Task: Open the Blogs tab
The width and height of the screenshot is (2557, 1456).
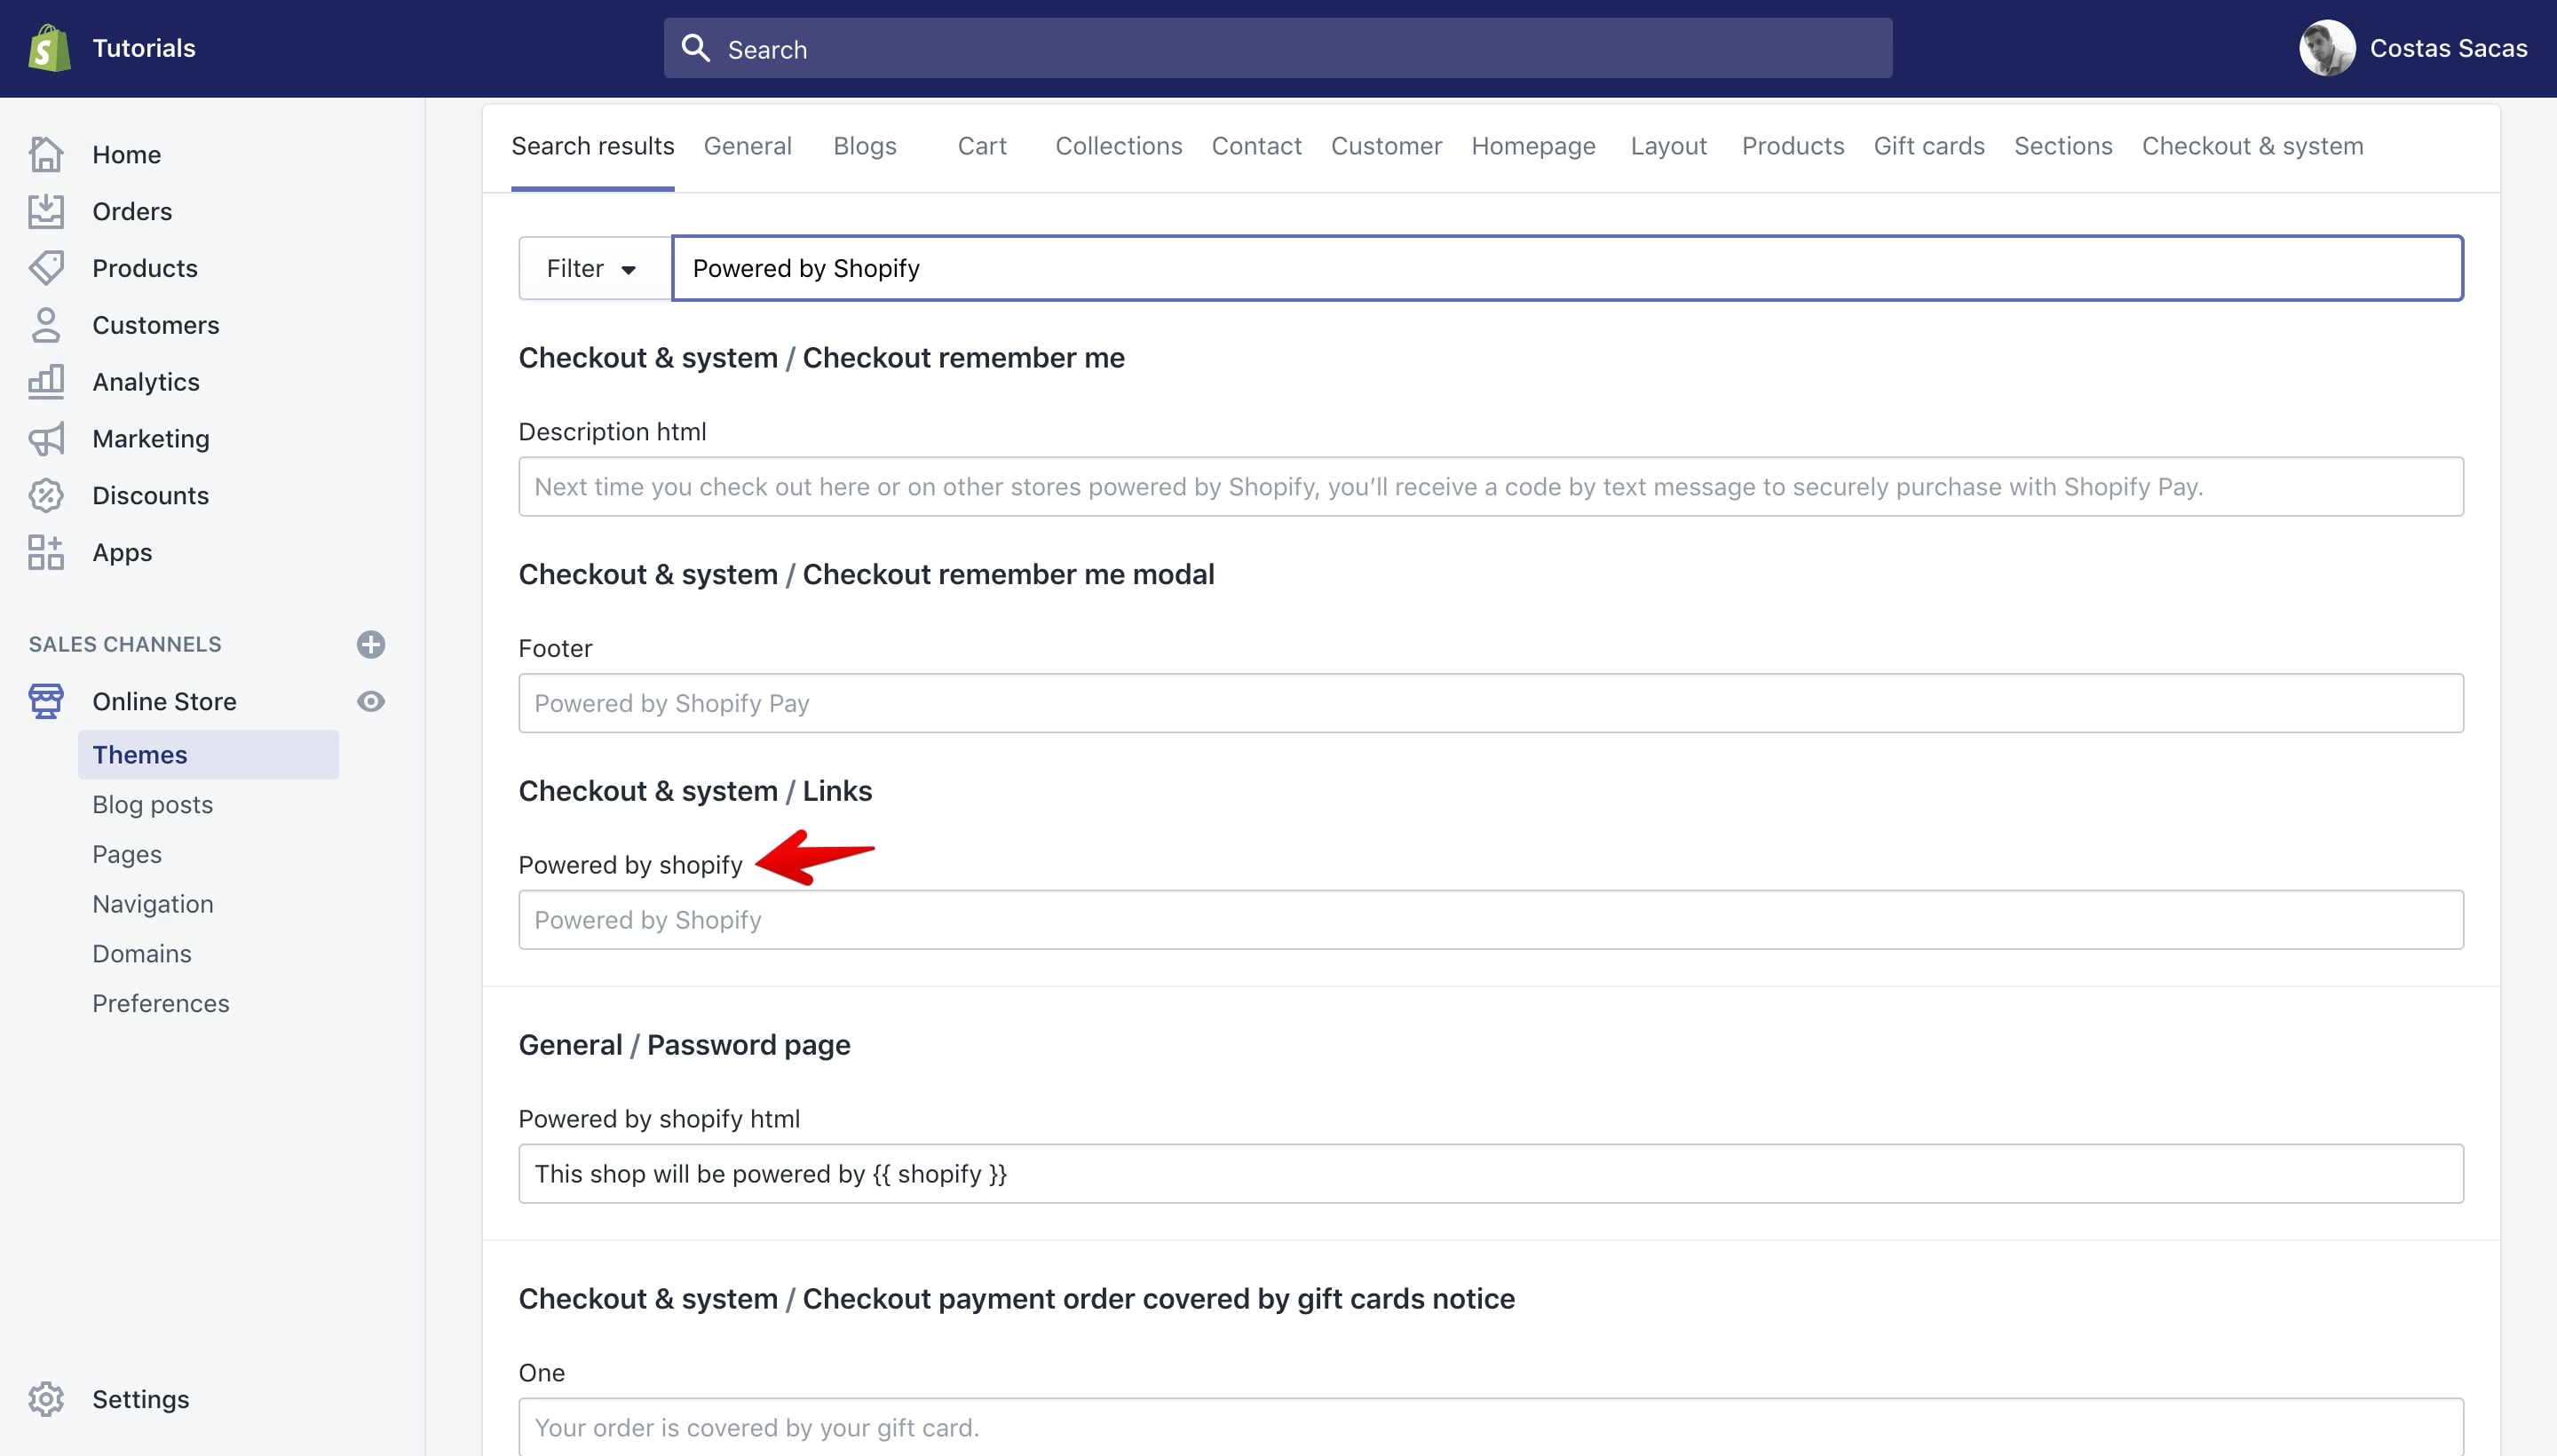Action: 864,146
